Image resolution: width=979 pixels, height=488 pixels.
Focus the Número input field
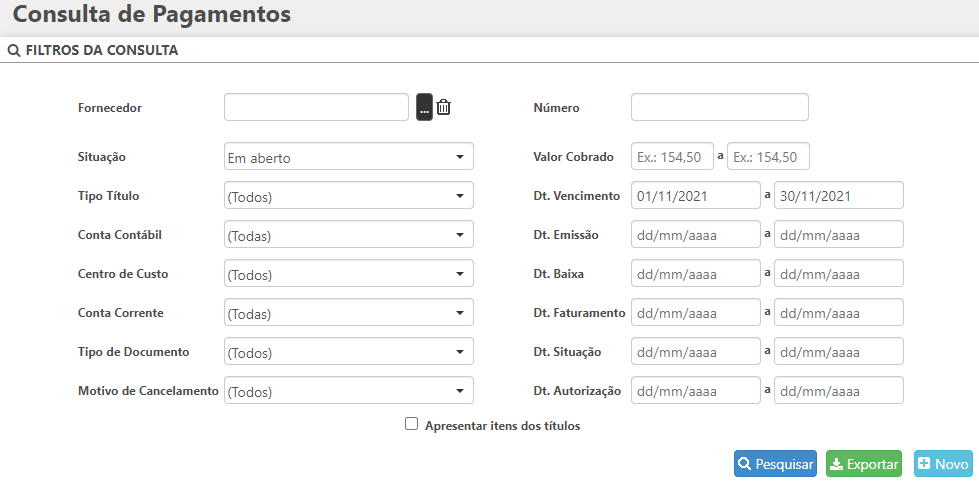719,107
